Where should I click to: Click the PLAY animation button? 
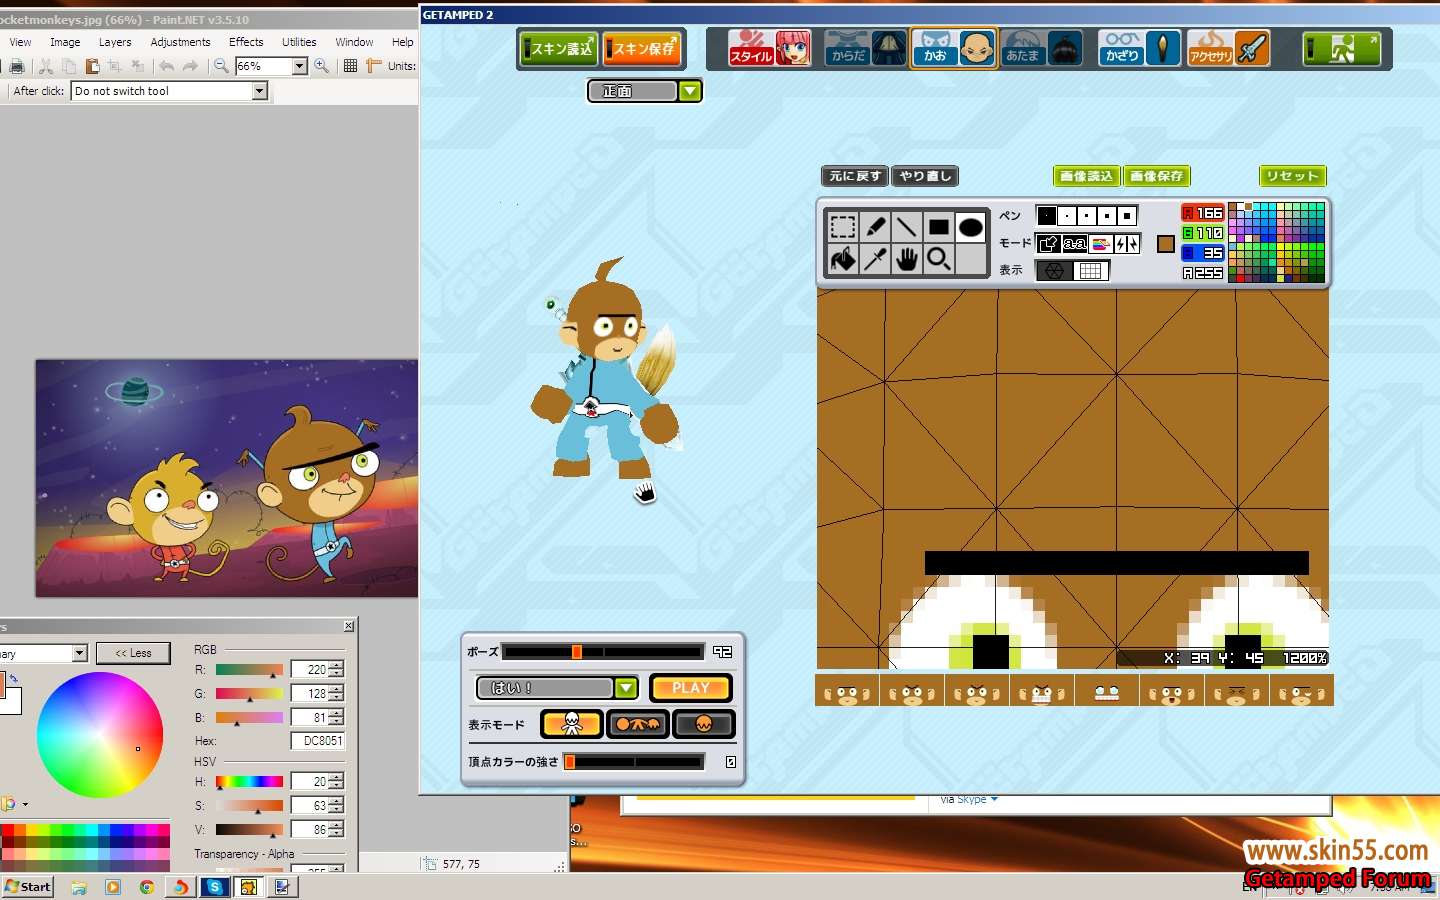pyautogui.click(x=691, y=688)
